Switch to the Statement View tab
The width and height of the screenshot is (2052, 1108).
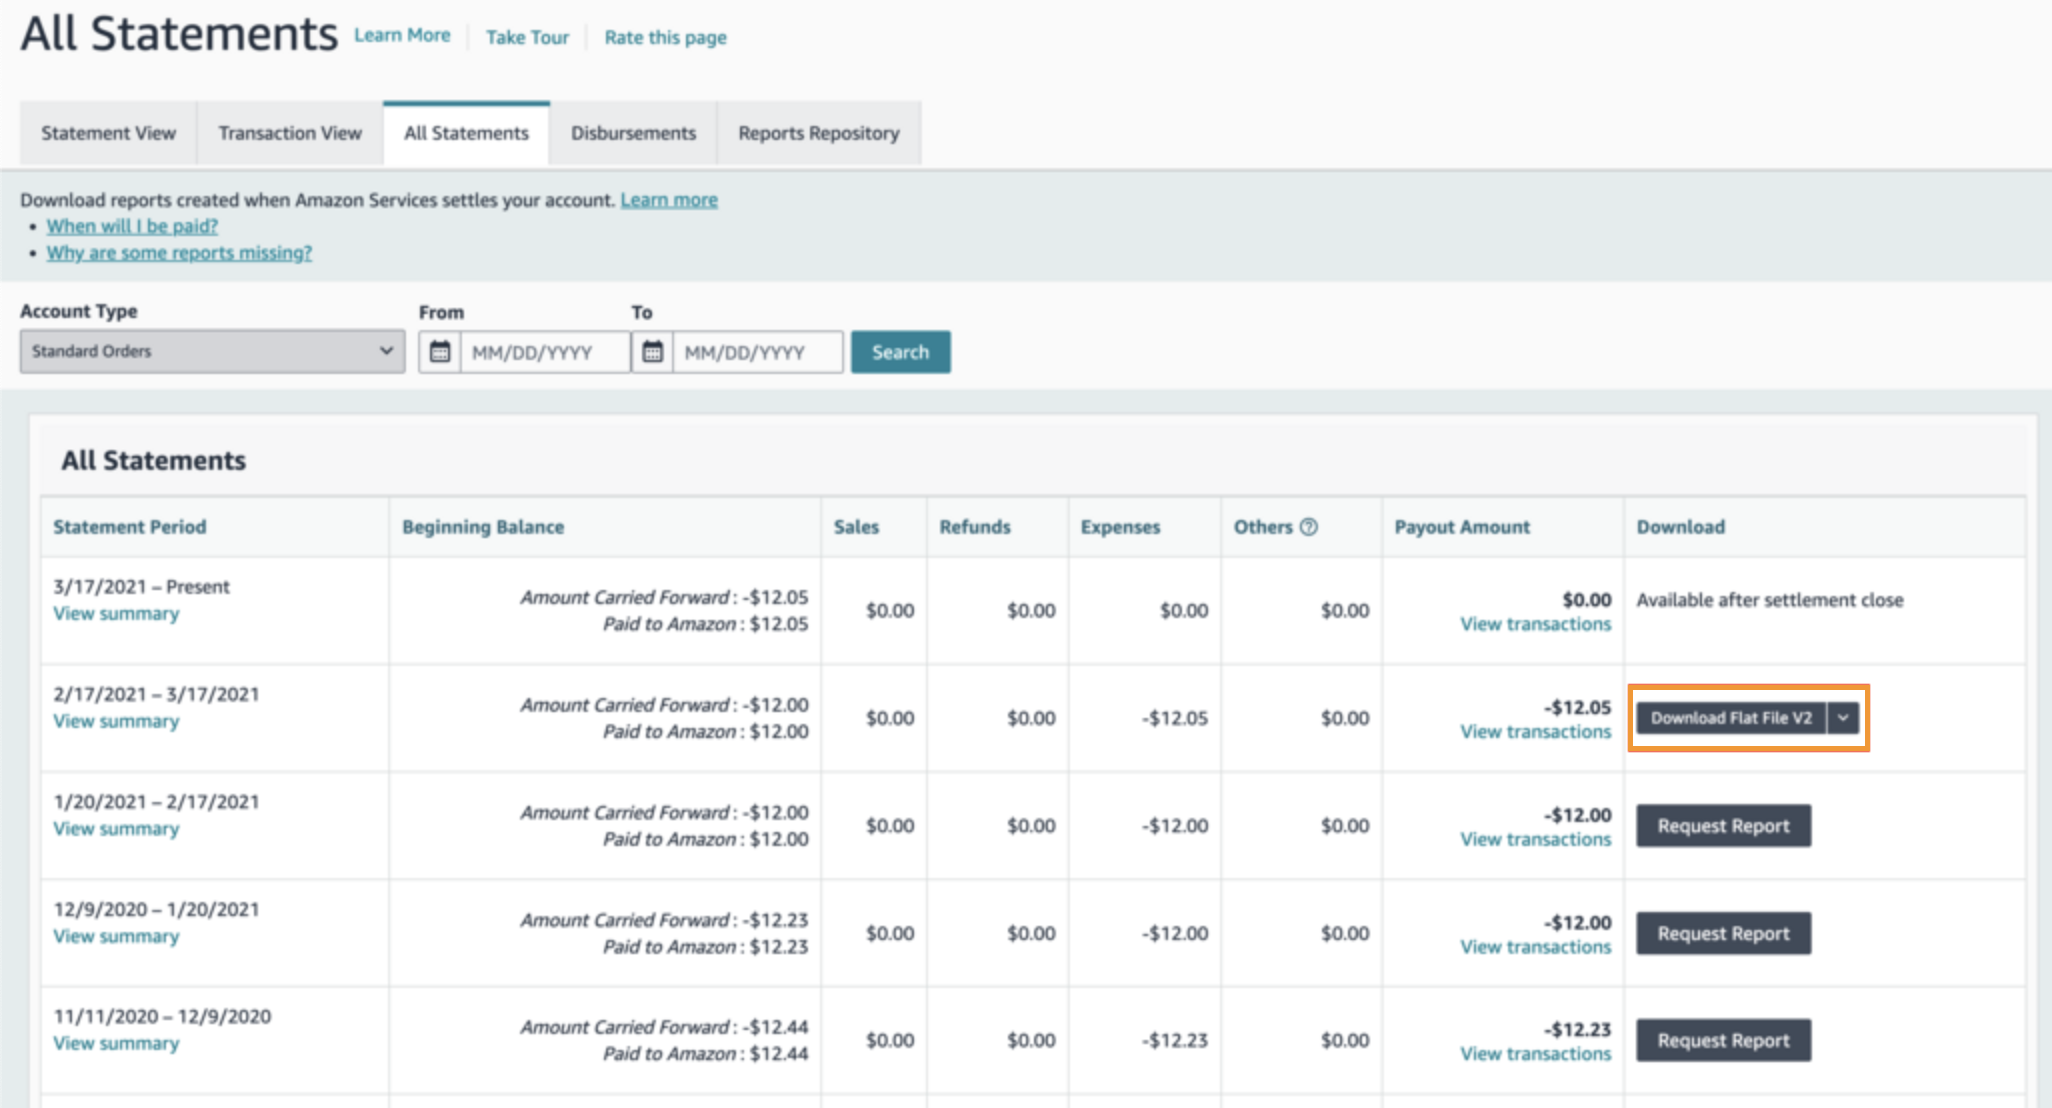point(108,133)
